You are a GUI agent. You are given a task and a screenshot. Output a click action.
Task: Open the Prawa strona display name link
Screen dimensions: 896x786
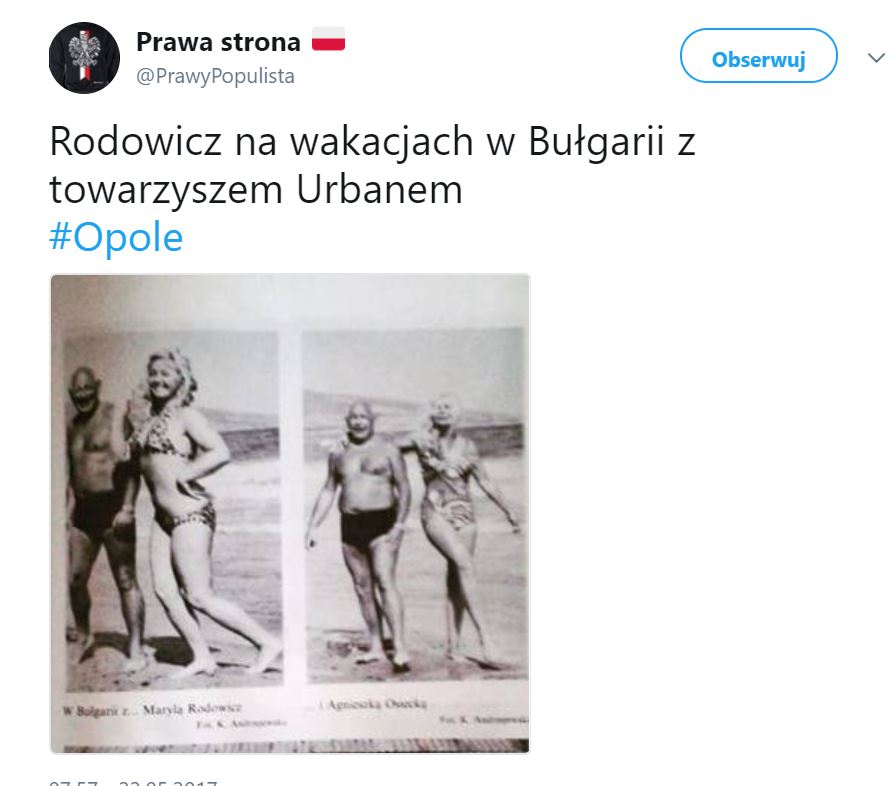point(218,42)
